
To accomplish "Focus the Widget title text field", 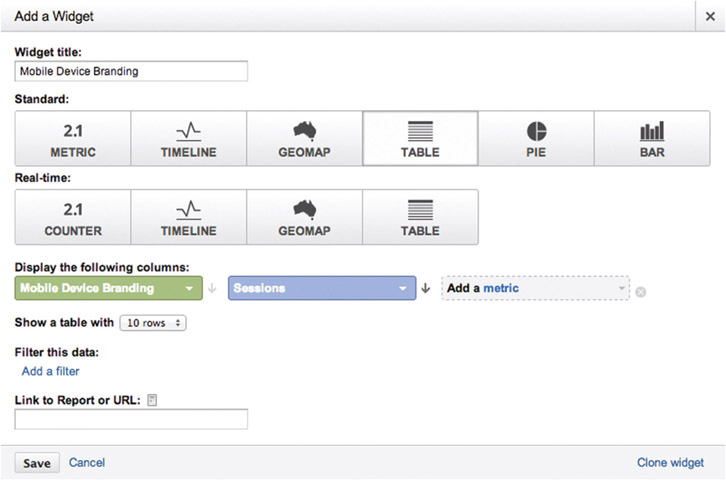I will click(131, 72).
